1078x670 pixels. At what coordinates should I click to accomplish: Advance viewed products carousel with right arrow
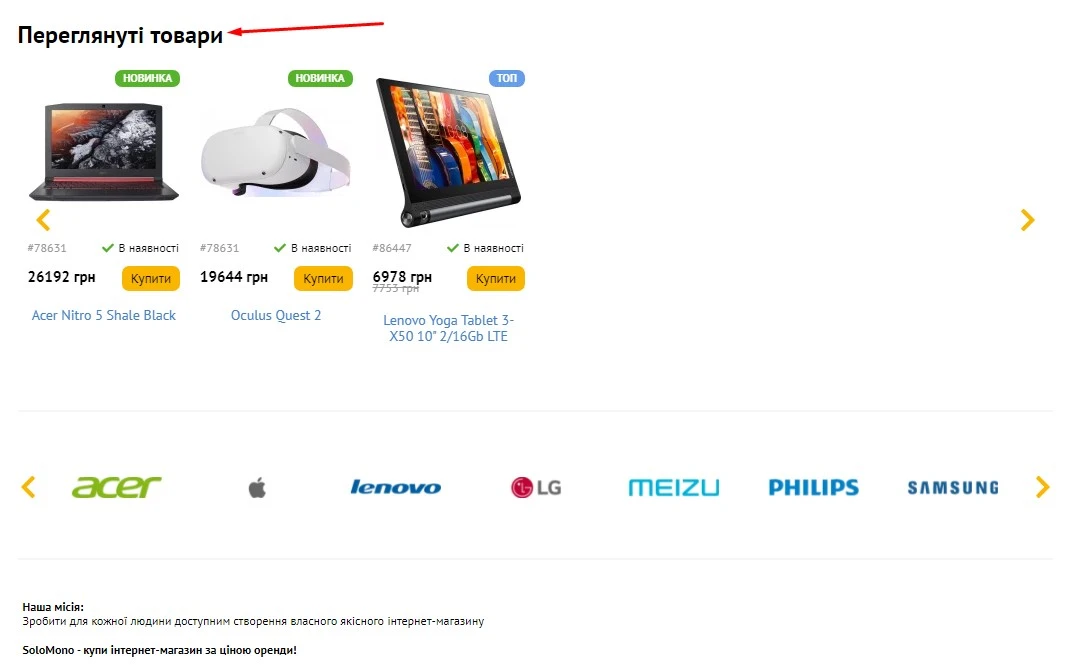1027,220
